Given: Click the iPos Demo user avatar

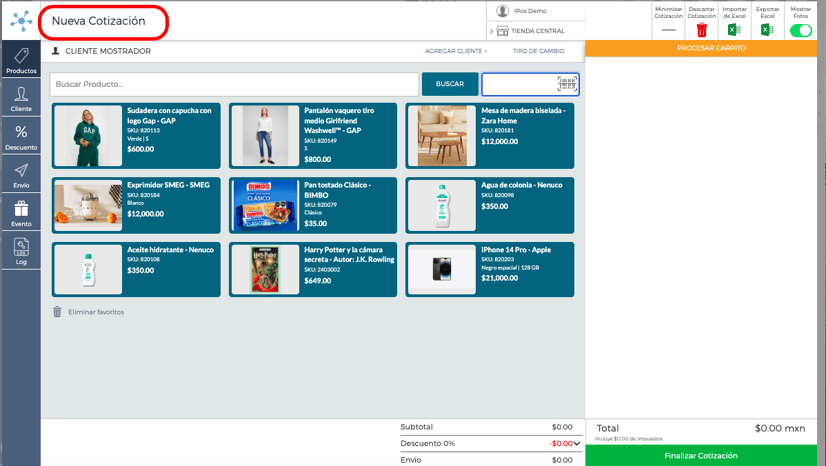Looking at the screenshot, I should (503, 11).
